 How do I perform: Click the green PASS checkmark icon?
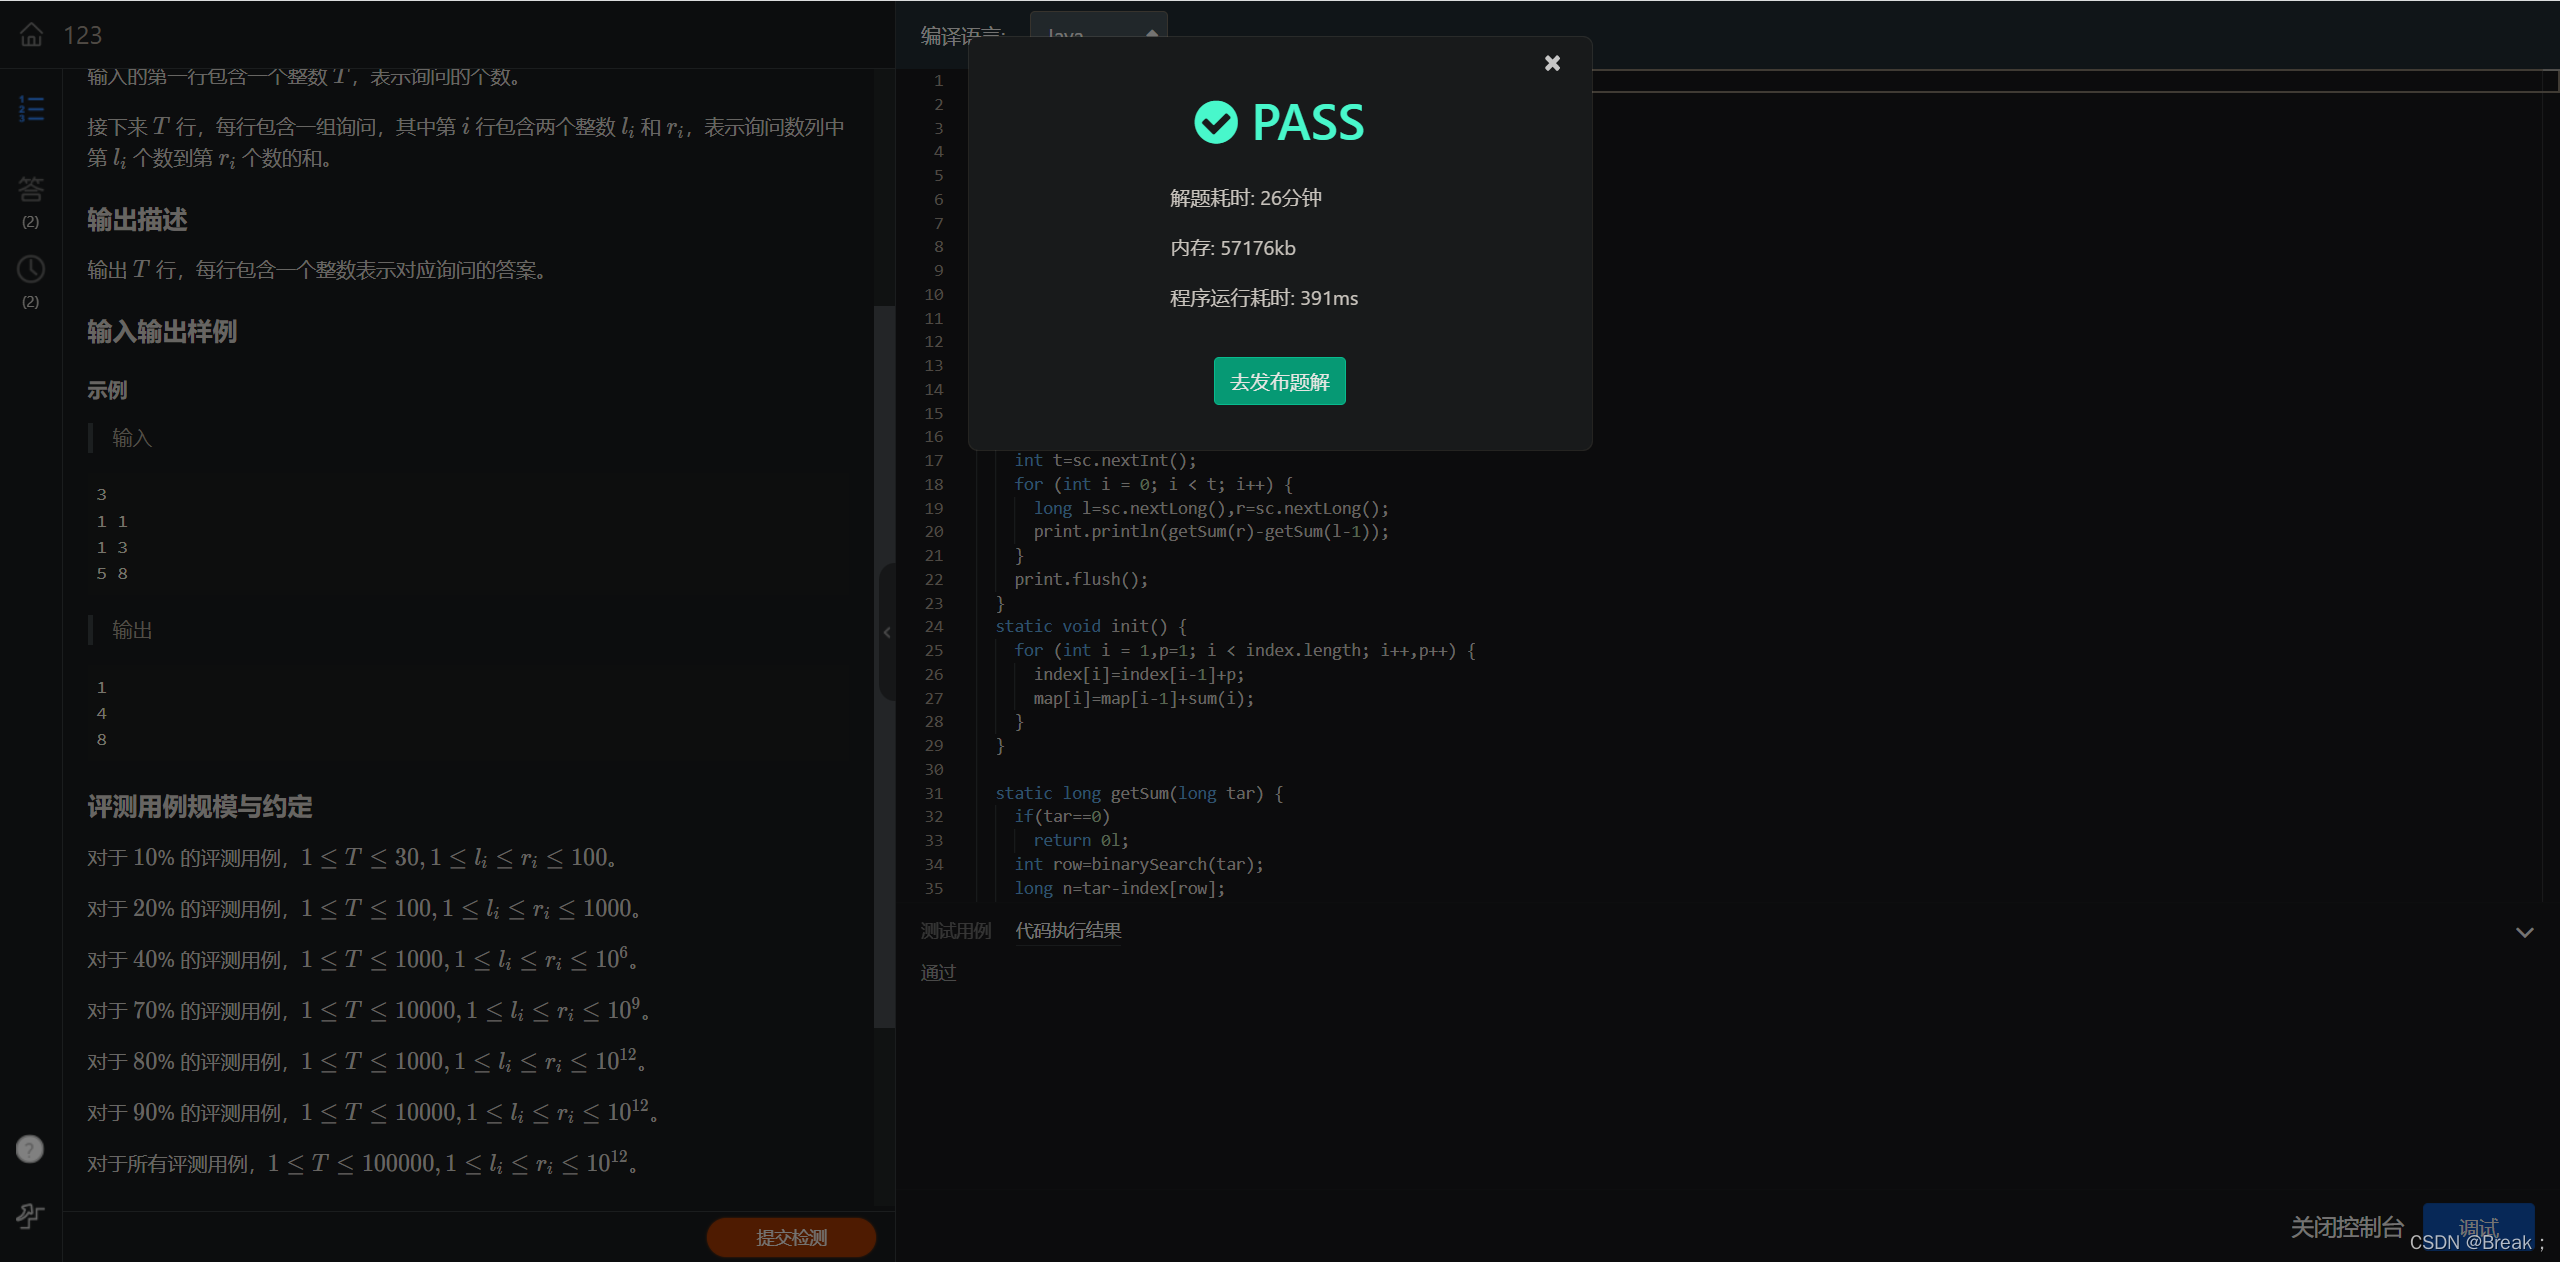(x=1216, y=123)
